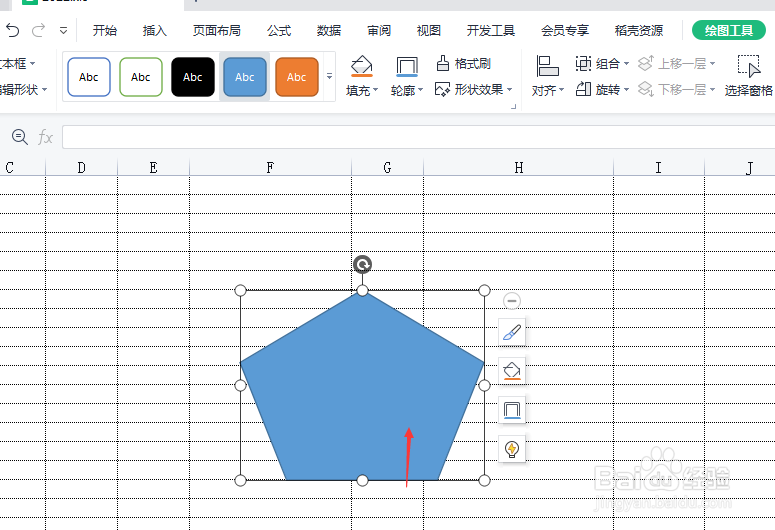The height and width of the screenshot is (530, 775).
Task: Open the 开发工具 tab
Action: (x=491, y=31)
